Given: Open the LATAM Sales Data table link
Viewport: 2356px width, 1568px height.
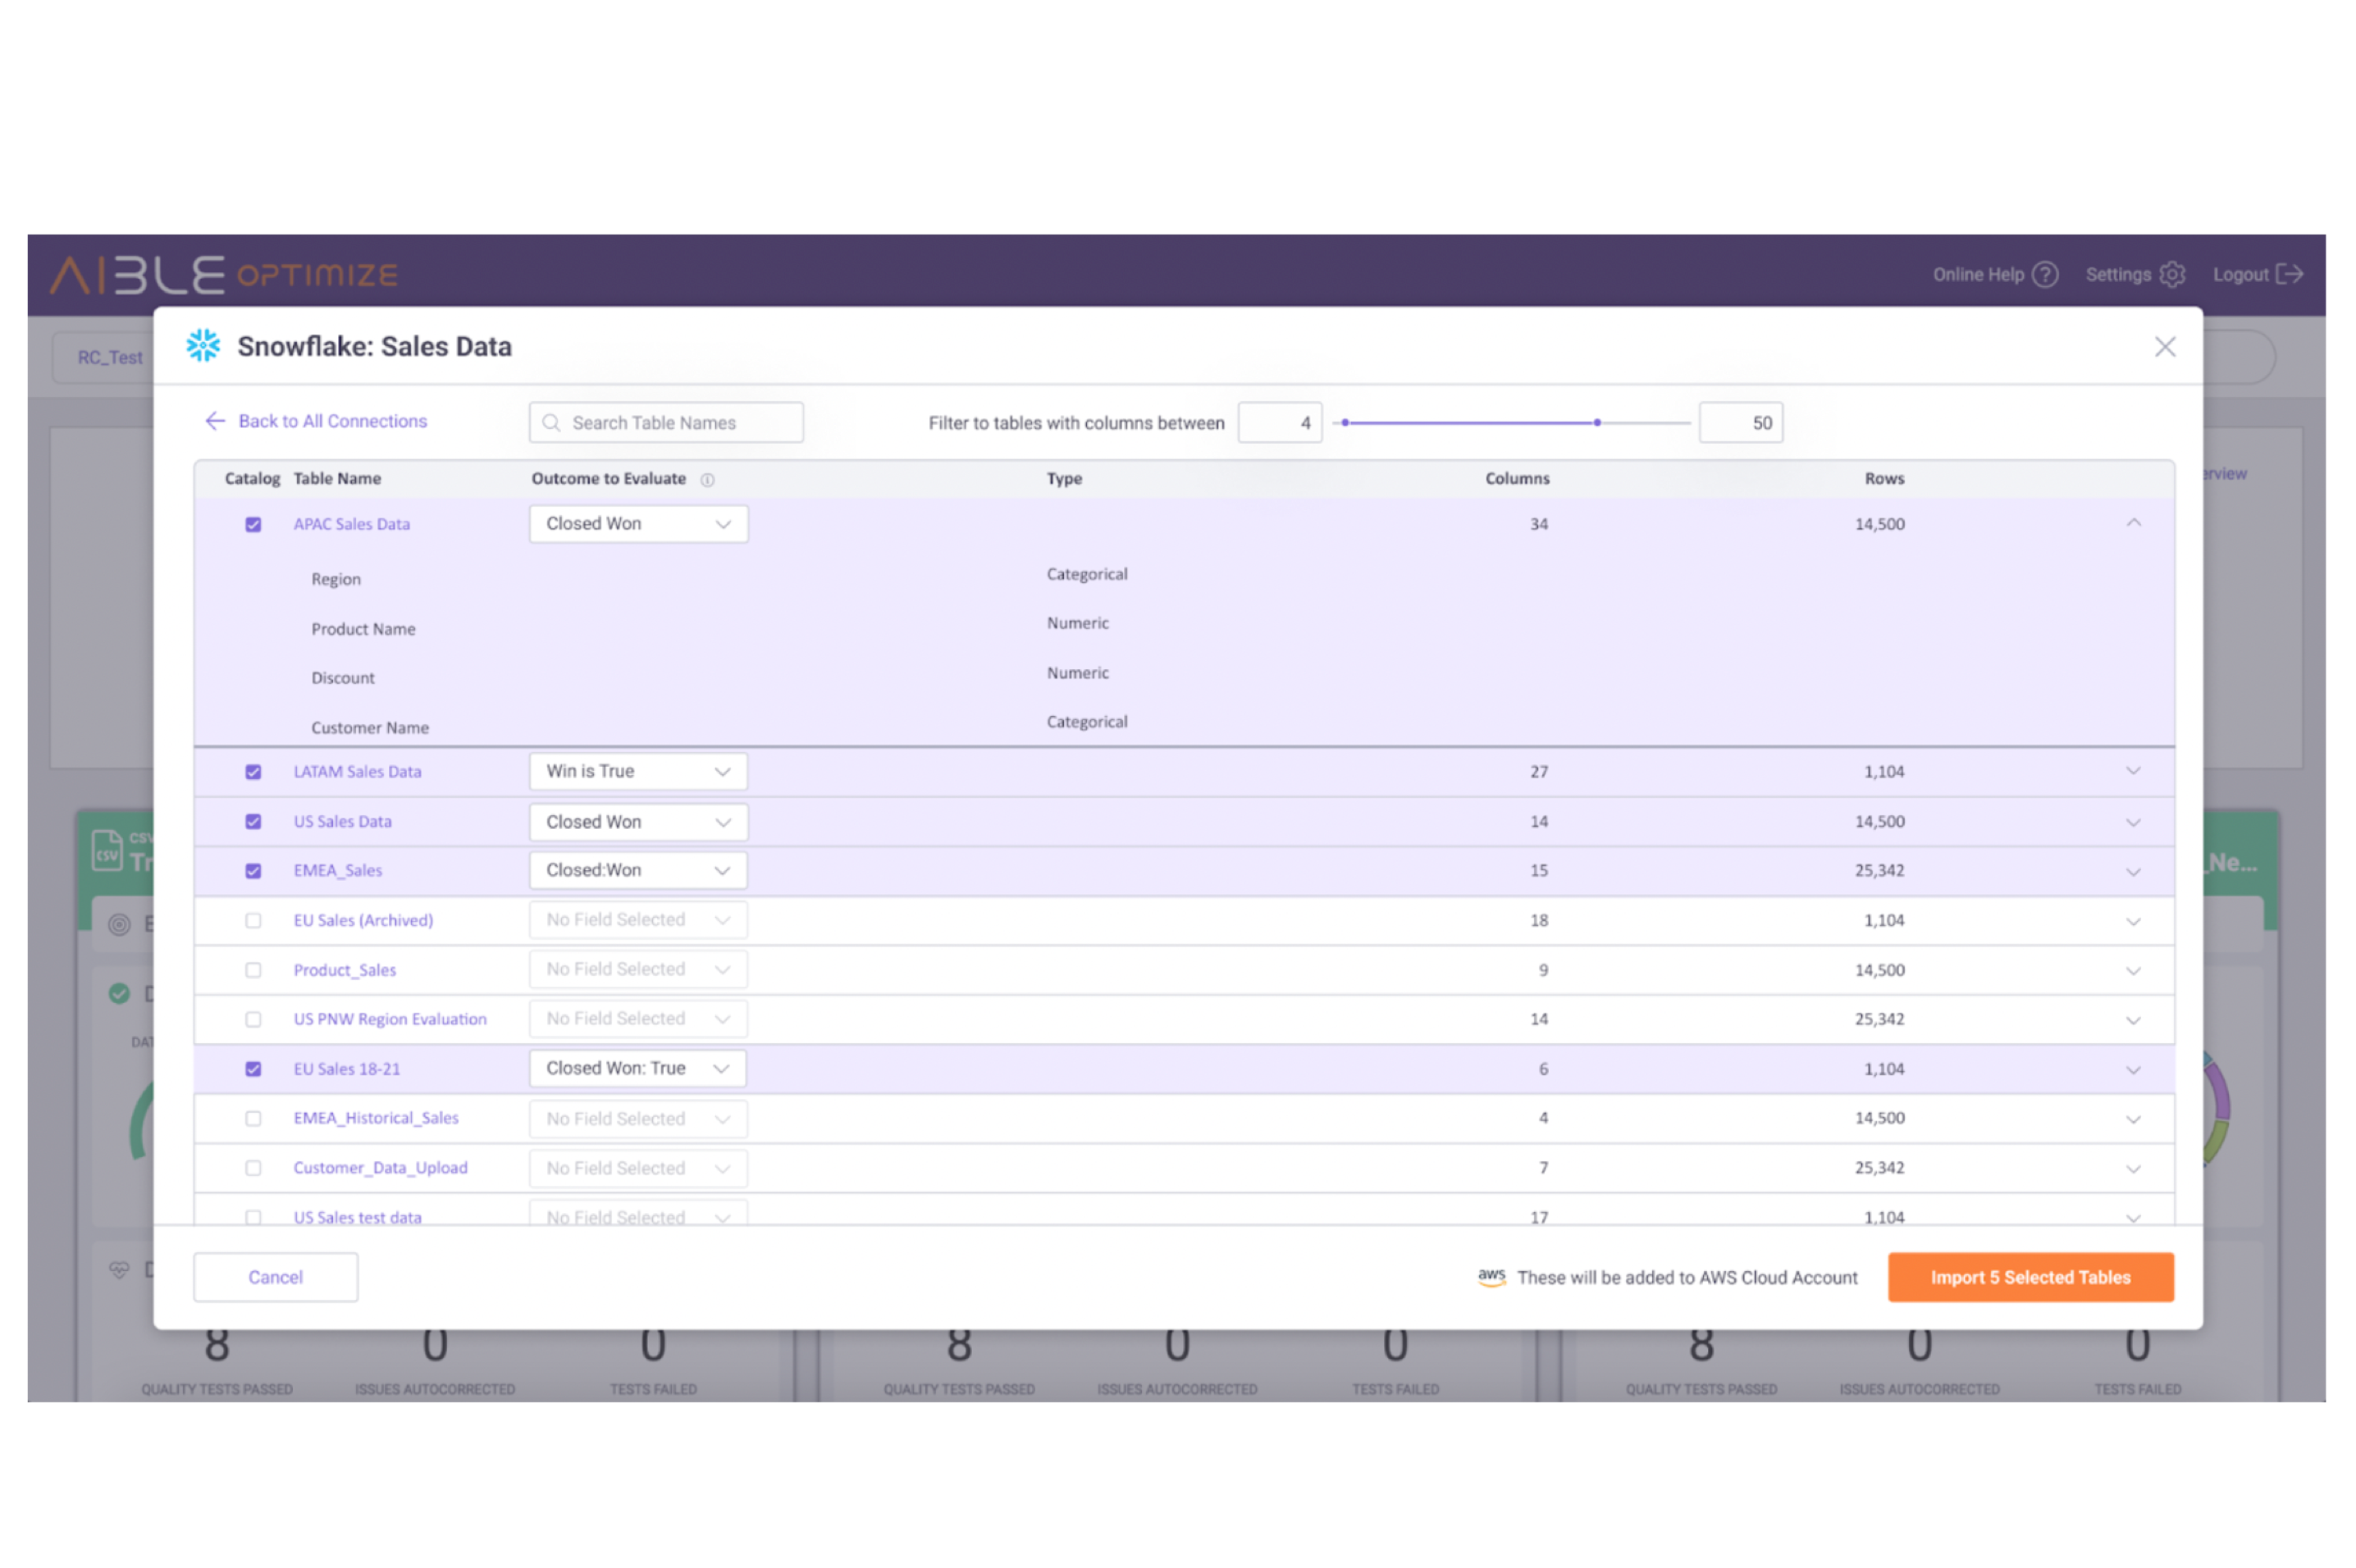Looking at the screenshot, I should (x=357, y=772).
